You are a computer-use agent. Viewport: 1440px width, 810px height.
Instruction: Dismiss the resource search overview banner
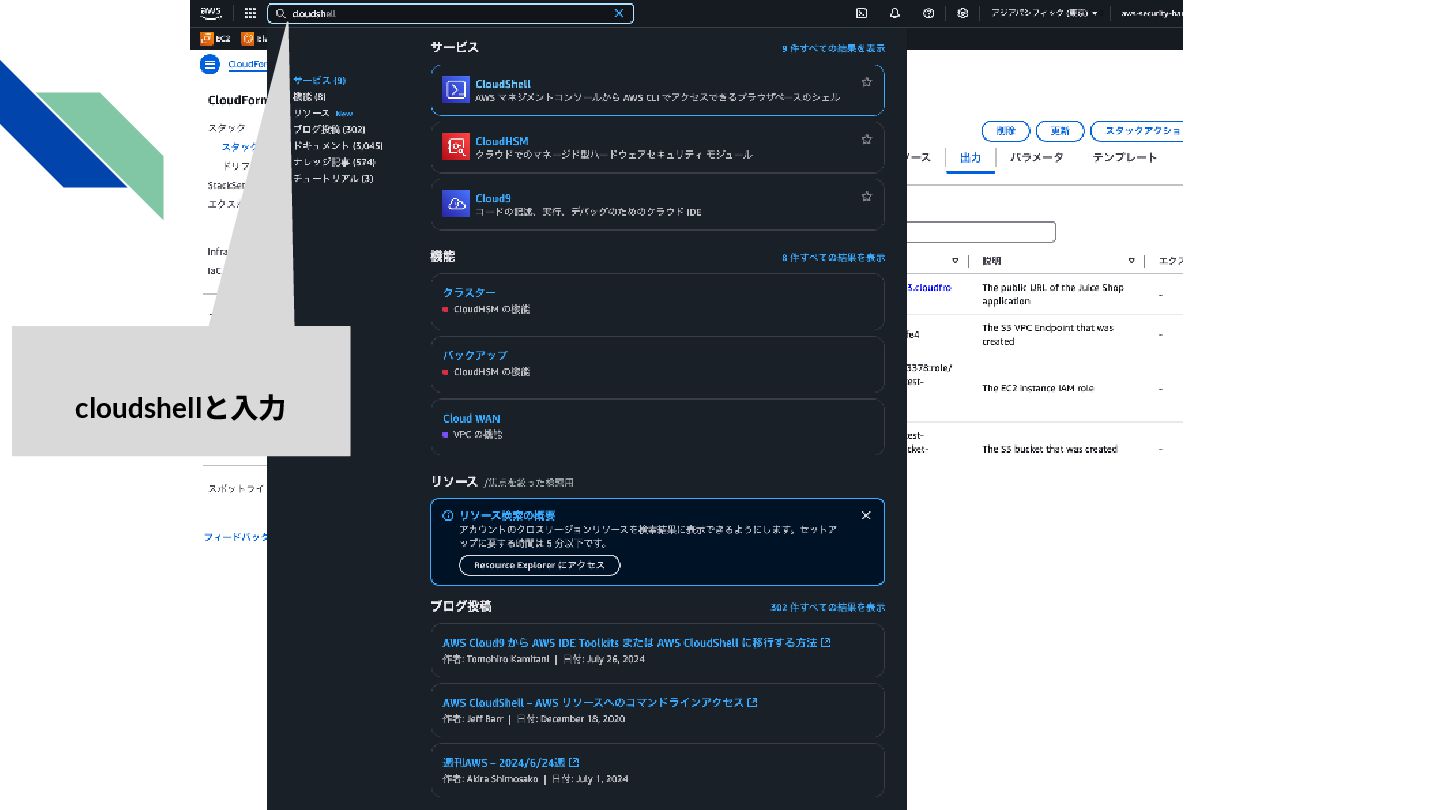866,515
